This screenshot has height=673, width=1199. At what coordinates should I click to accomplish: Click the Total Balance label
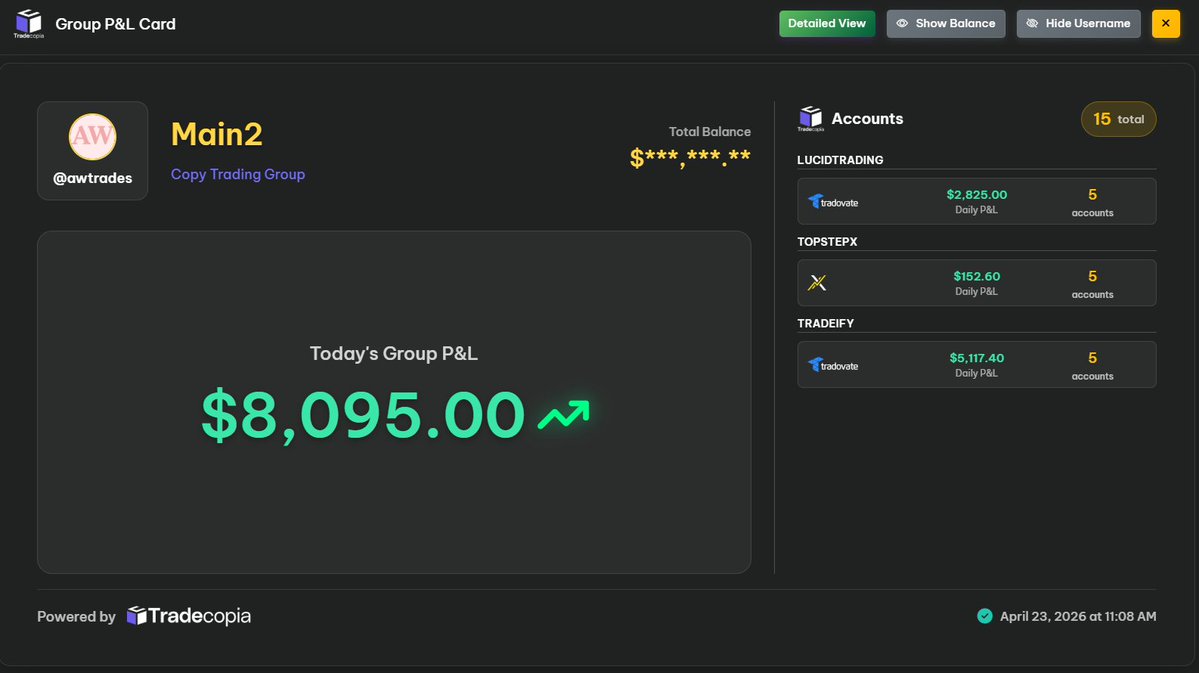[x=710, y=132]
